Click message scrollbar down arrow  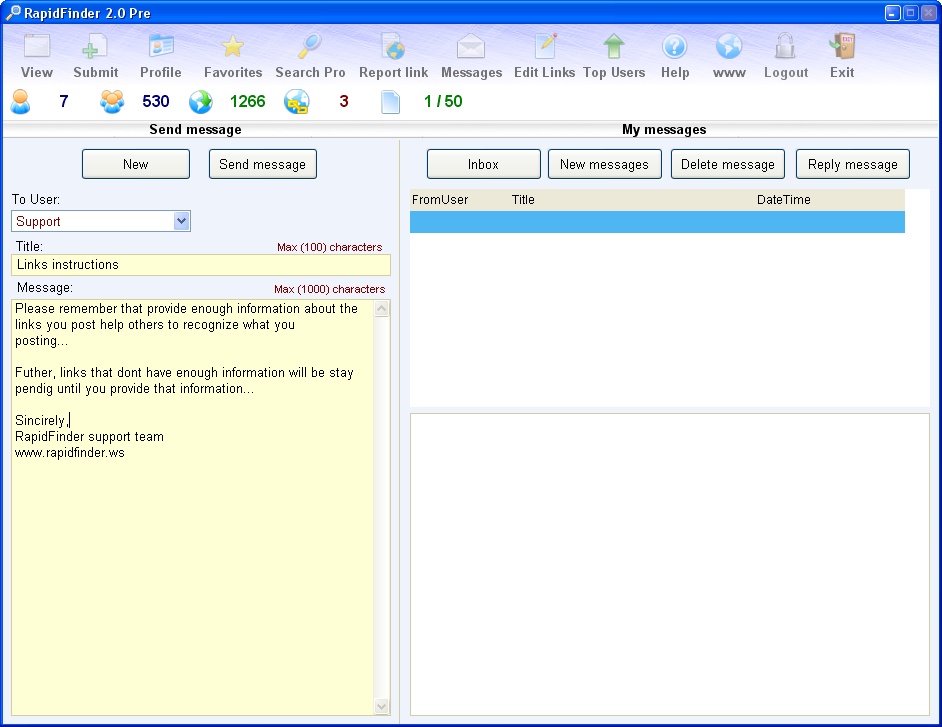[x=381, y=706]
